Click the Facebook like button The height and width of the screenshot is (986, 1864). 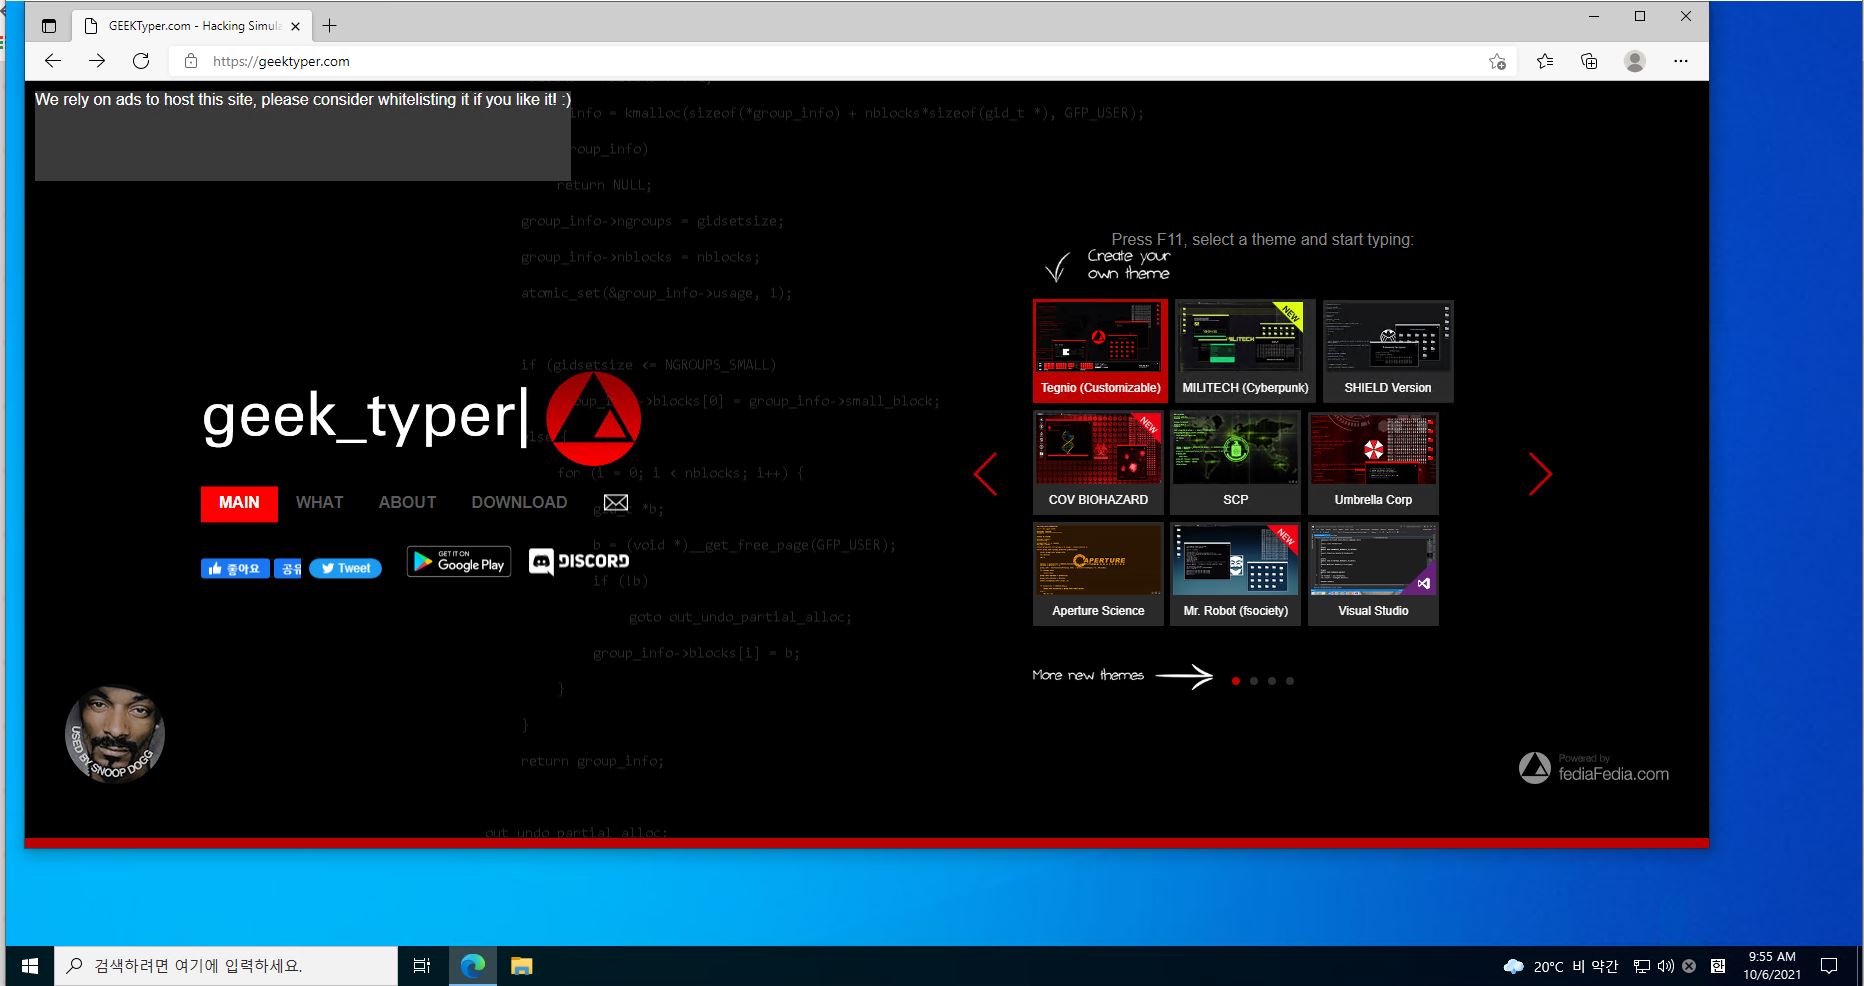[x=235, y=569]
